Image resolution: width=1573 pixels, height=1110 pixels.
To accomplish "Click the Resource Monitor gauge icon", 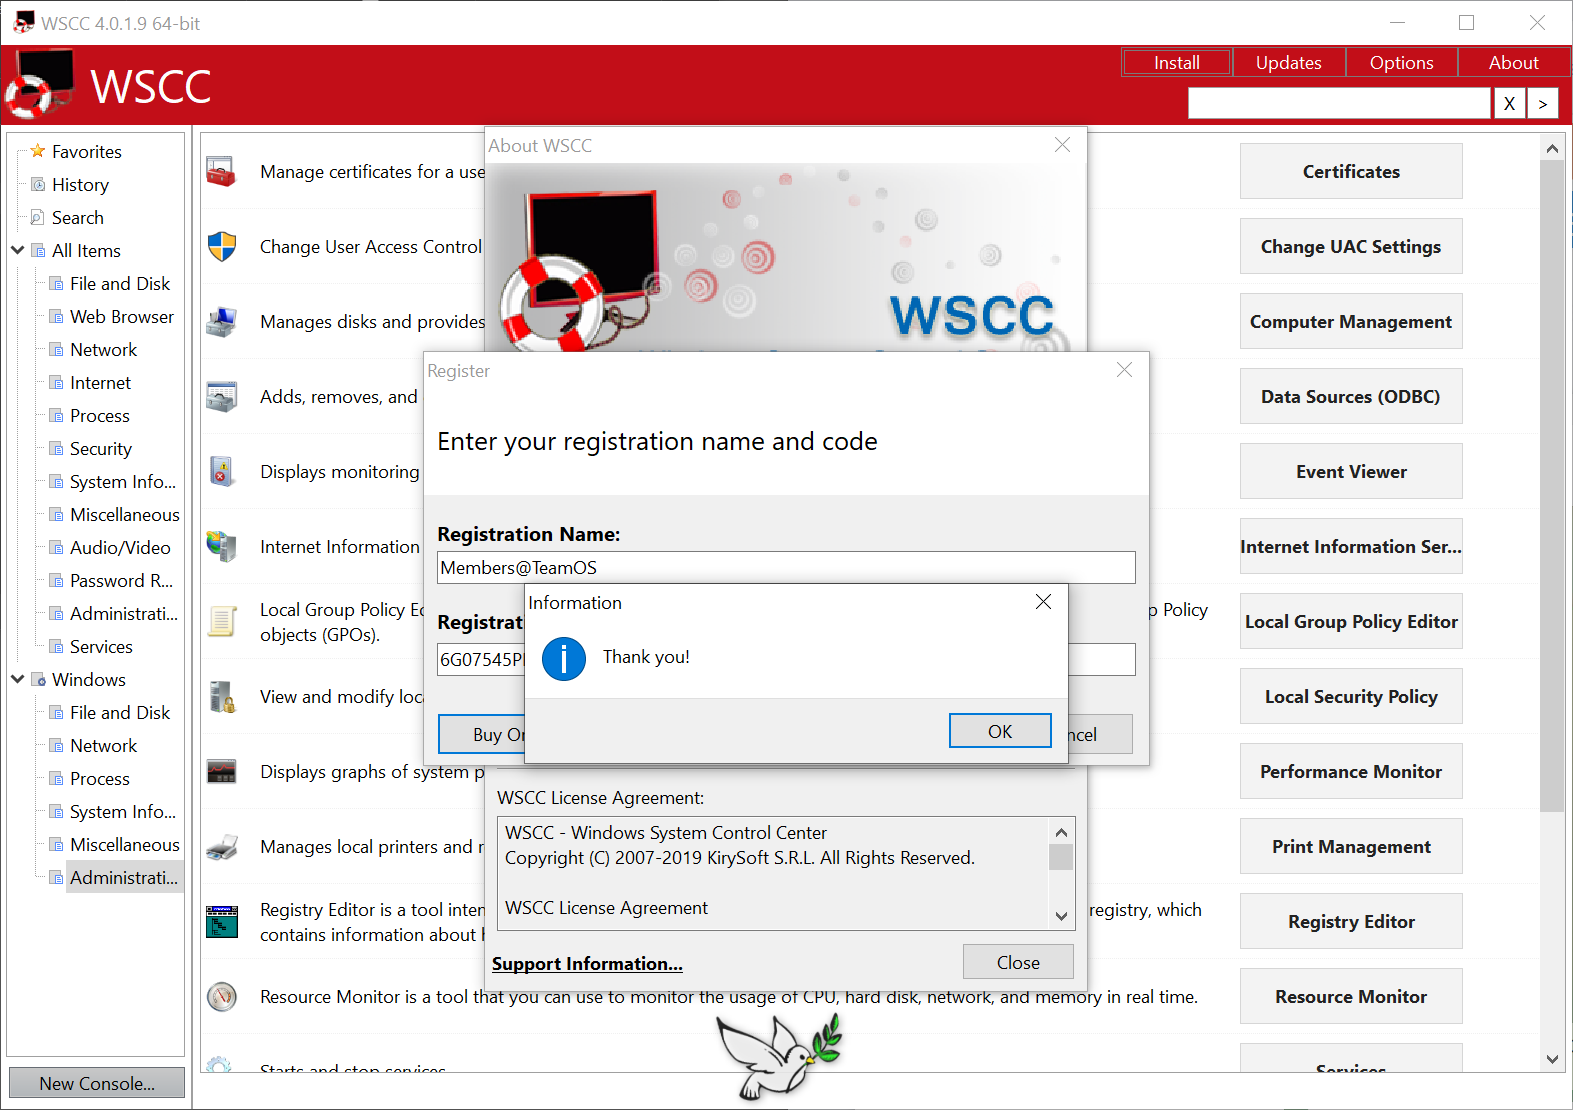I will [x=221, y=997].
